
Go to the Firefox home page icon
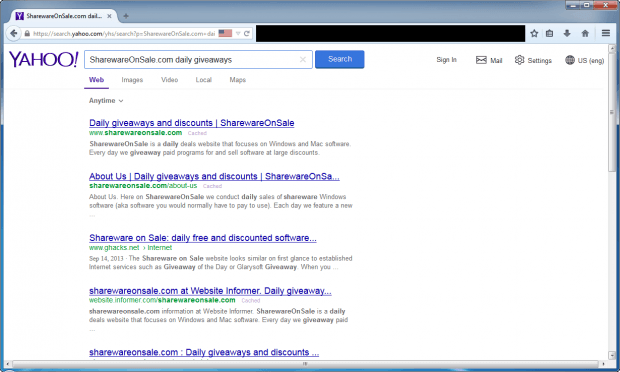585,34
